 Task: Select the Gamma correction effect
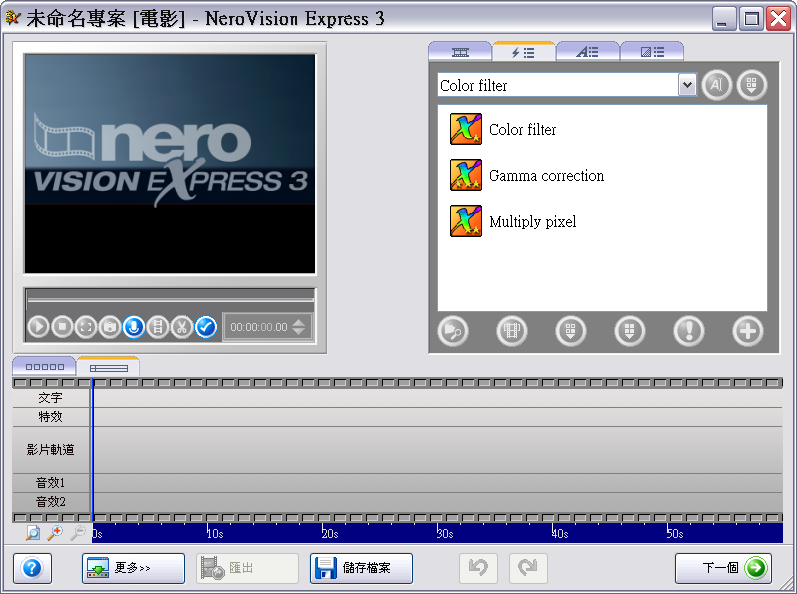(x=527, y=175)
